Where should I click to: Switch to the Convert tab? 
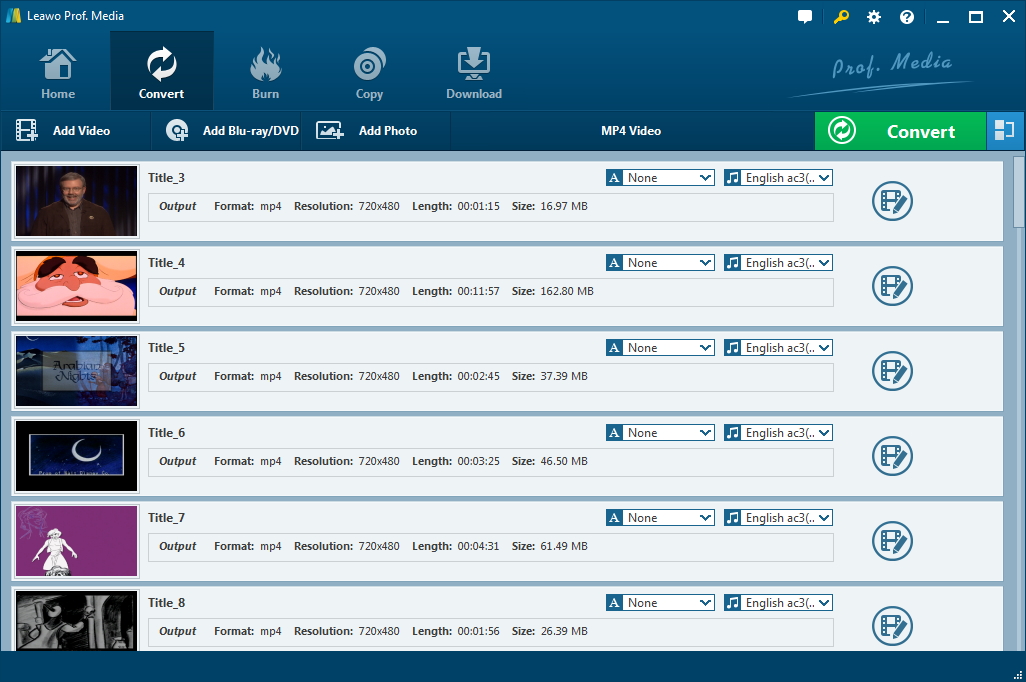(x=162, y=73)
